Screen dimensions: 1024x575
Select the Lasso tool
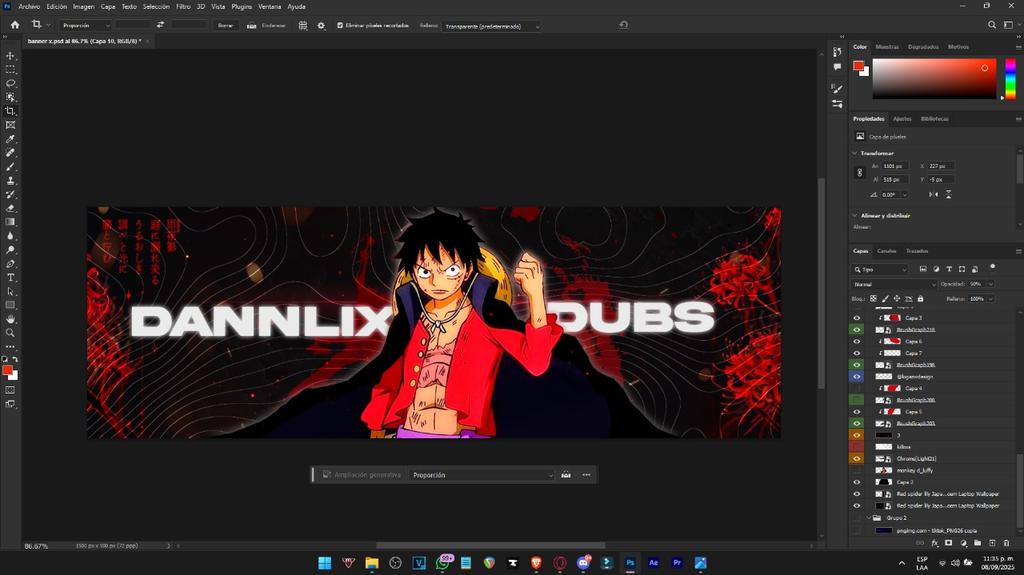click(10, 84)
